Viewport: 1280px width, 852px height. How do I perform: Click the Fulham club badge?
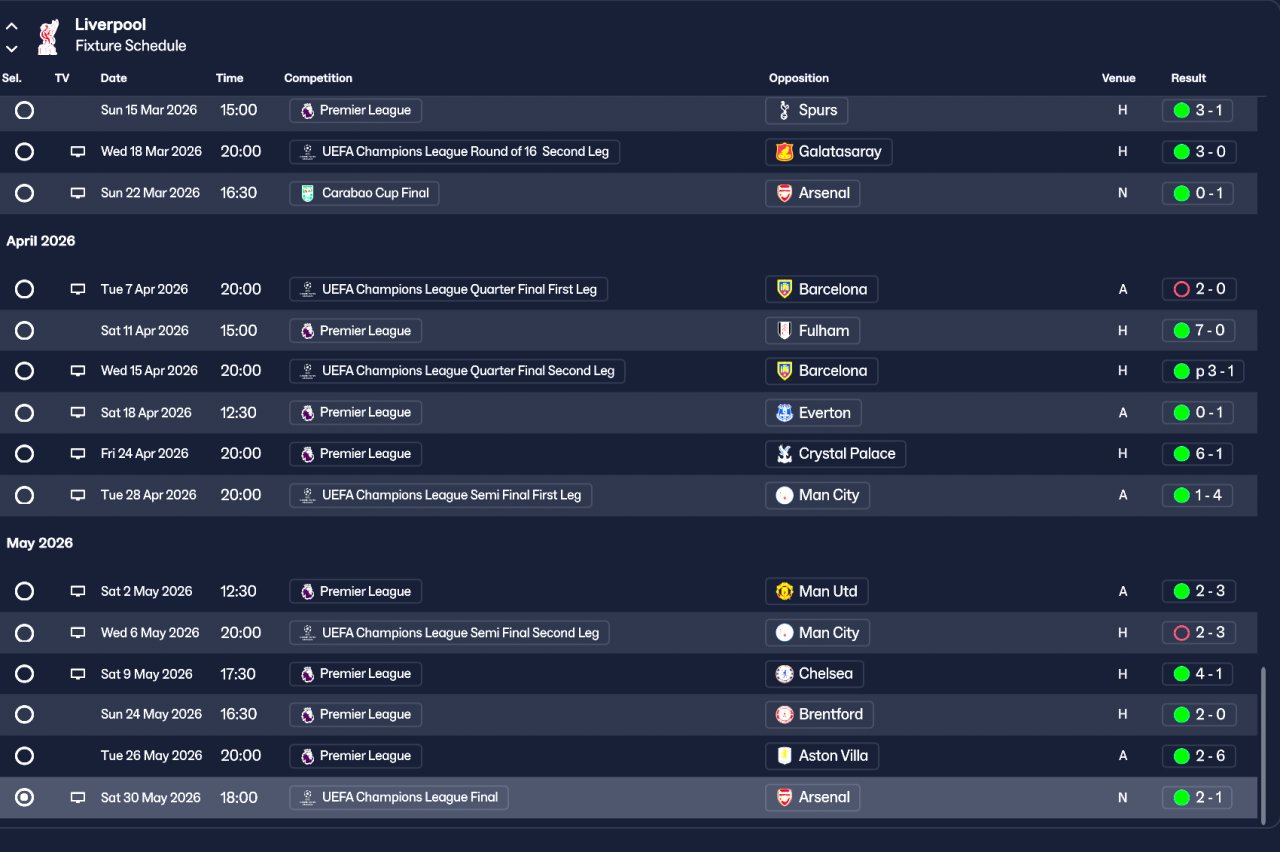785,331
